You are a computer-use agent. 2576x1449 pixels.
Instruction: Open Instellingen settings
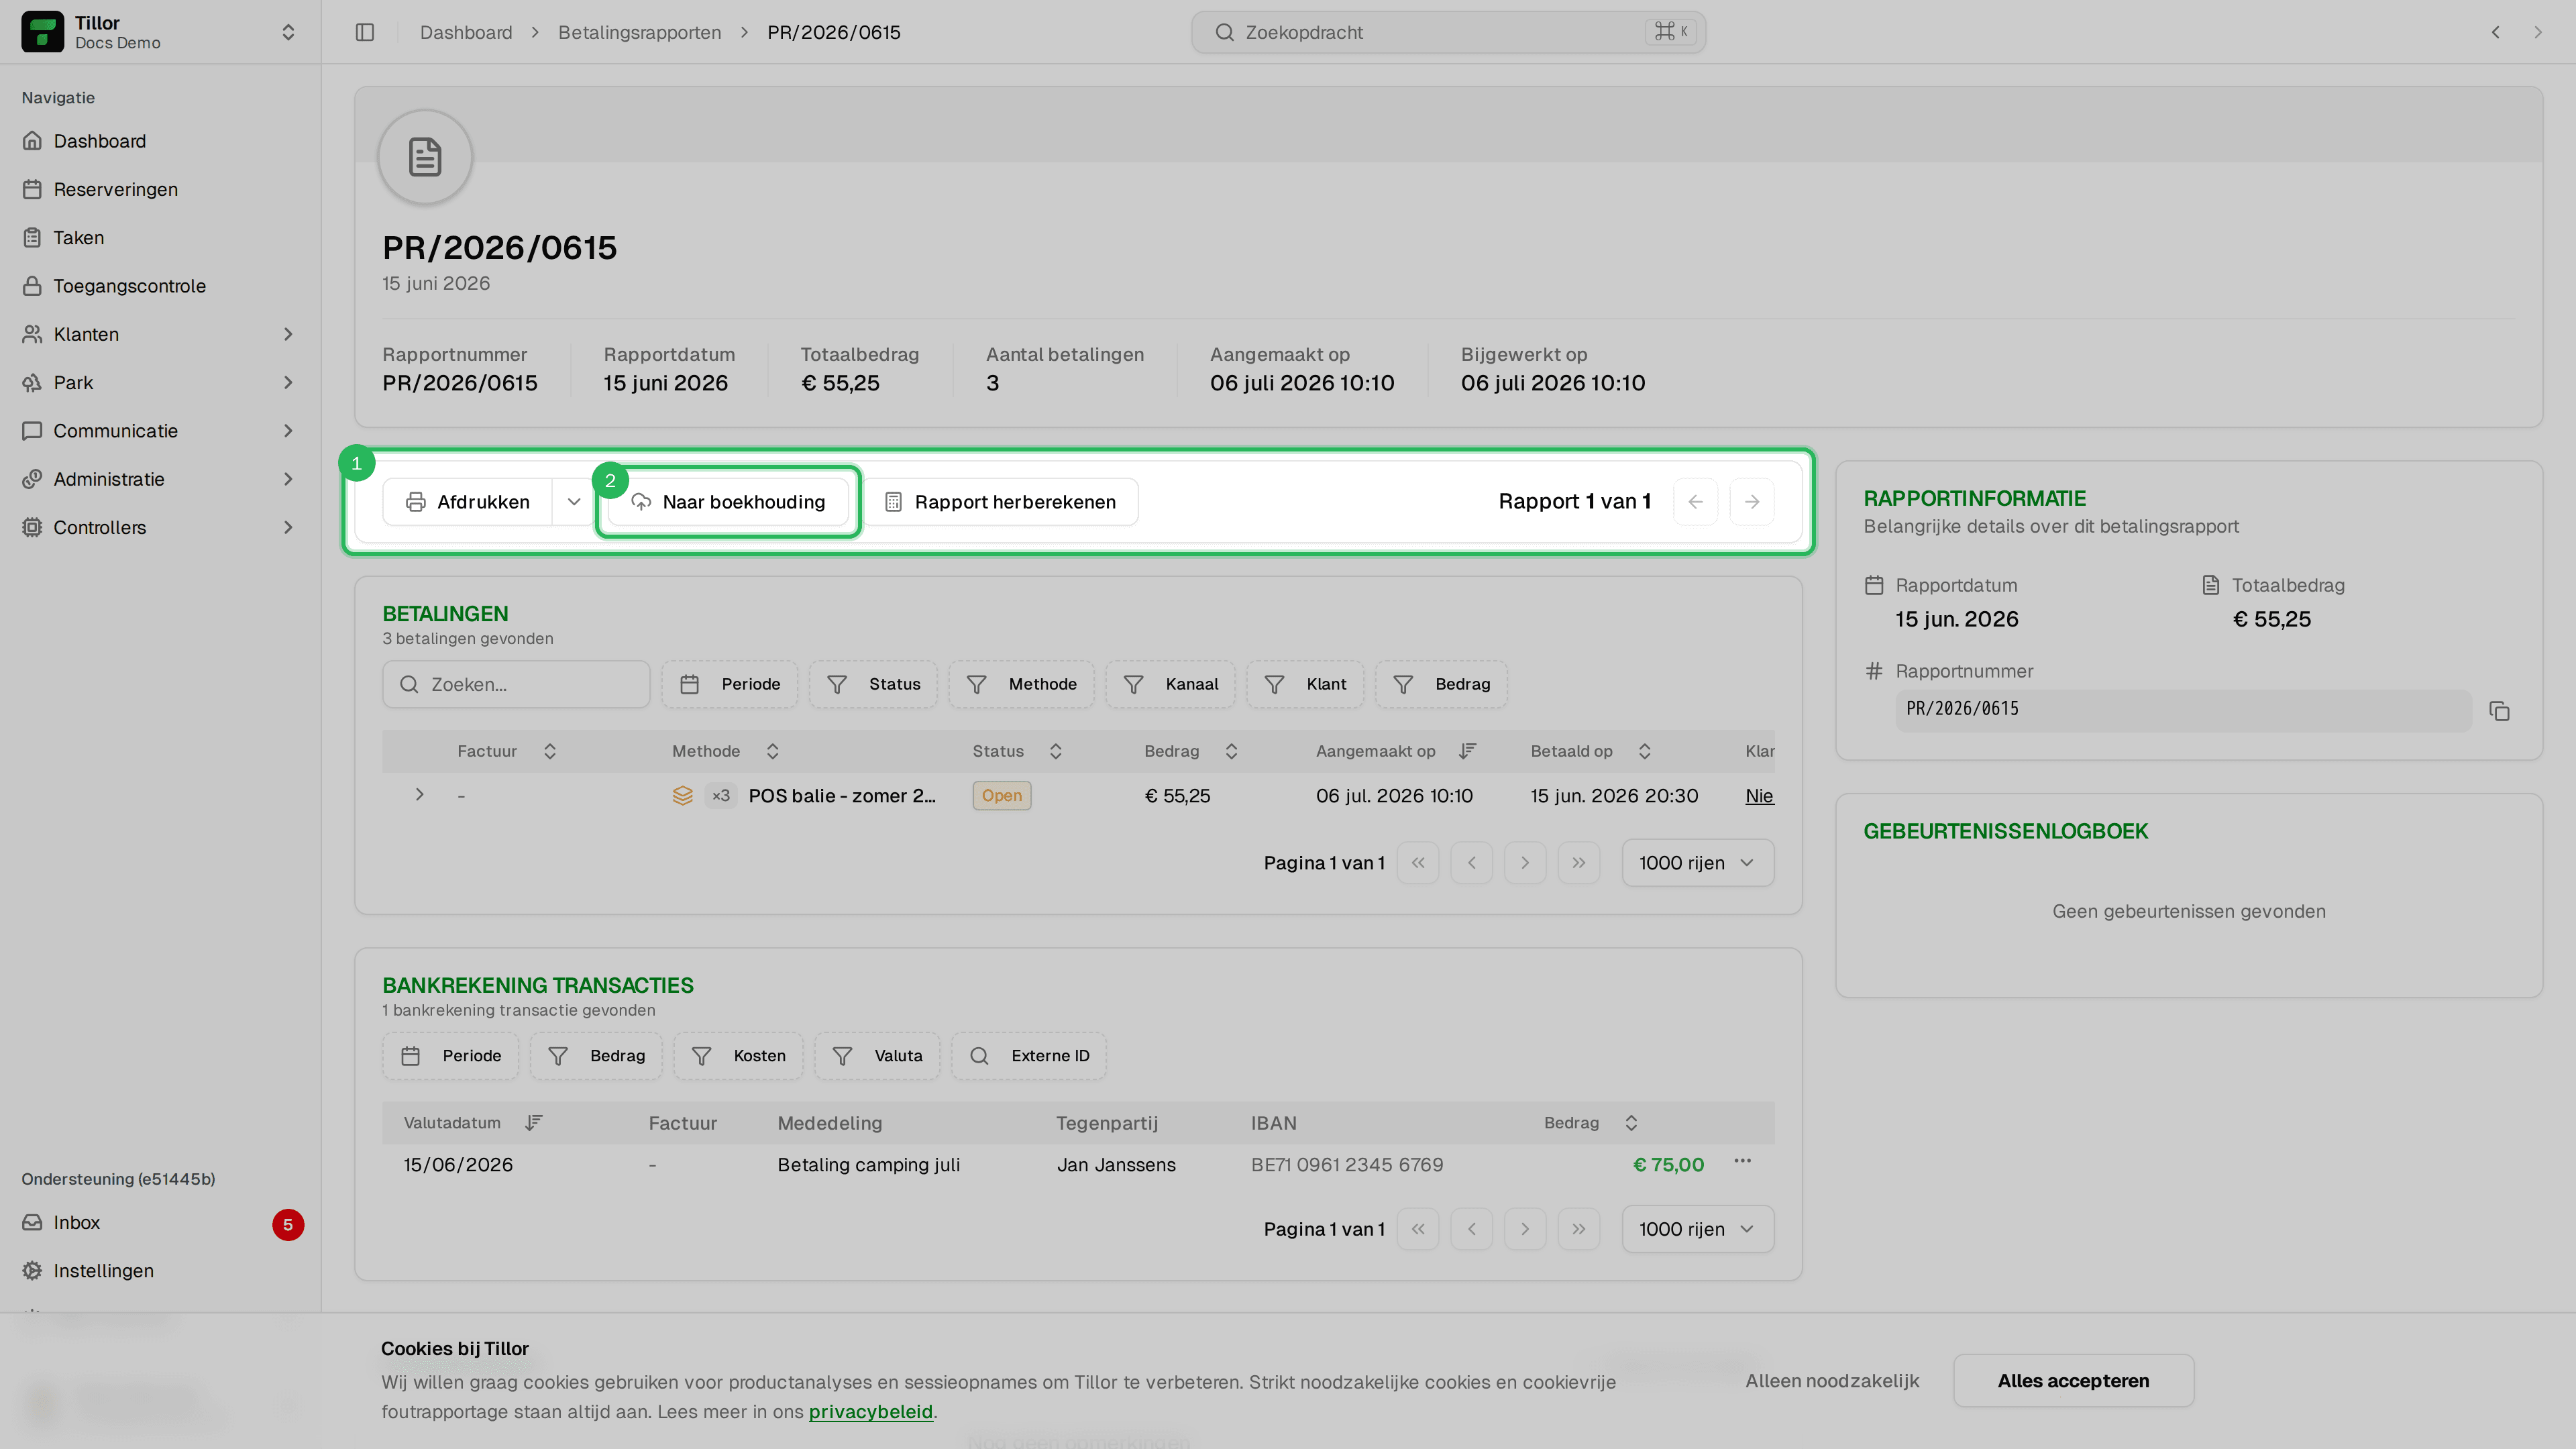[x=160, y=1270]
